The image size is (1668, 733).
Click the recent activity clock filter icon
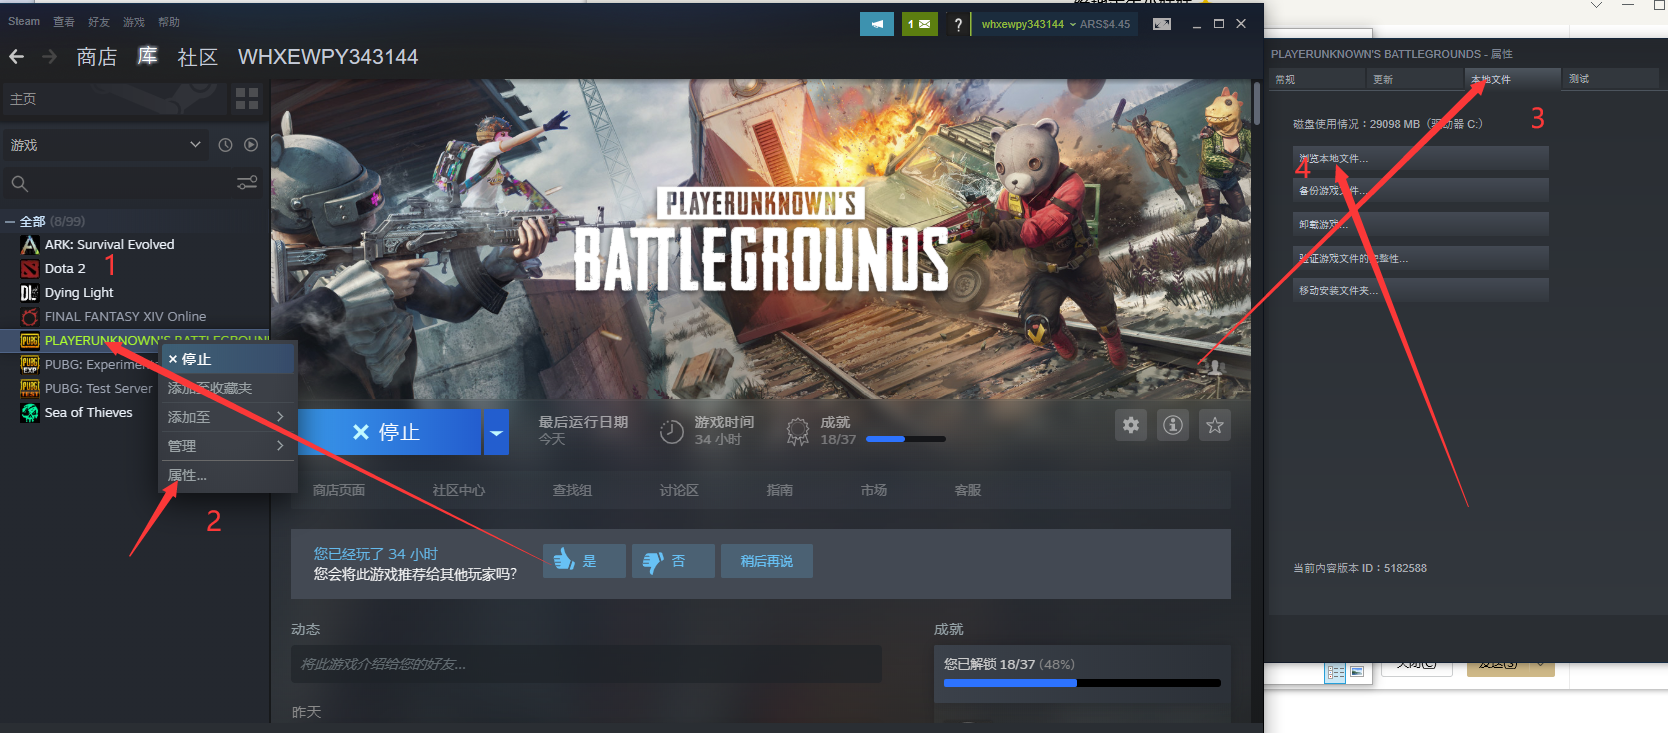coord(225,145)
